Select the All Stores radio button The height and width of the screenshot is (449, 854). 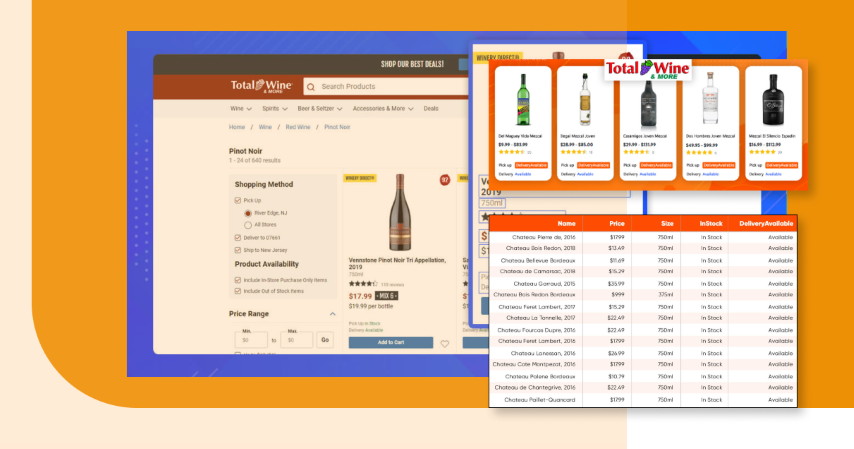248,225
